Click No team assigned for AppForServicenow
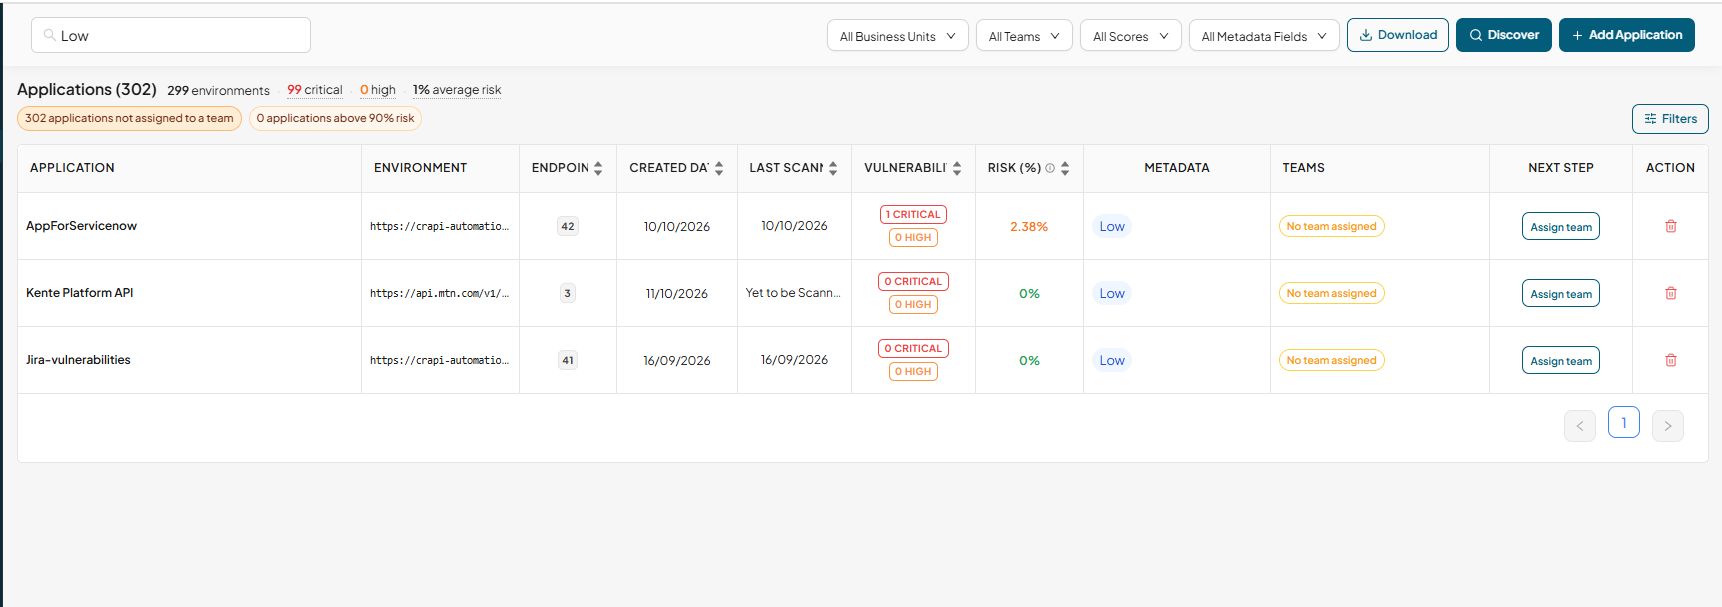This screenshot has height=607, width=1722. click(x=1331, y=226)
